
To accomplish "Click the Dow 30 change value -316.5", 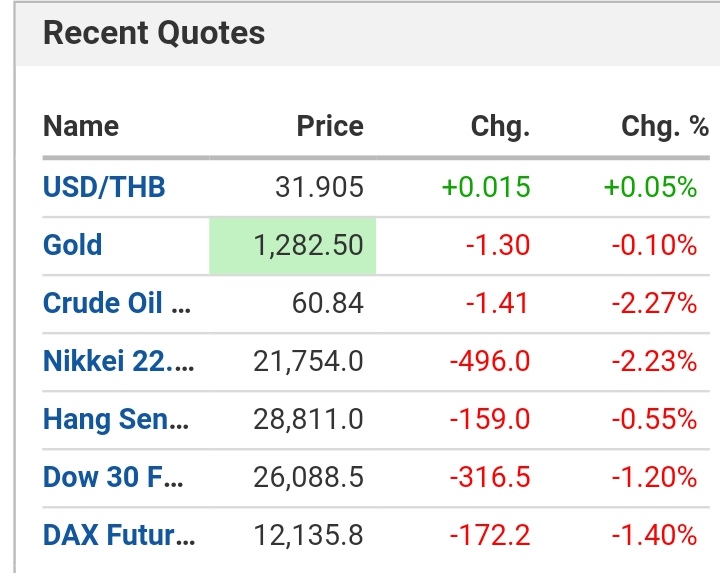I will tap(490, 477).
